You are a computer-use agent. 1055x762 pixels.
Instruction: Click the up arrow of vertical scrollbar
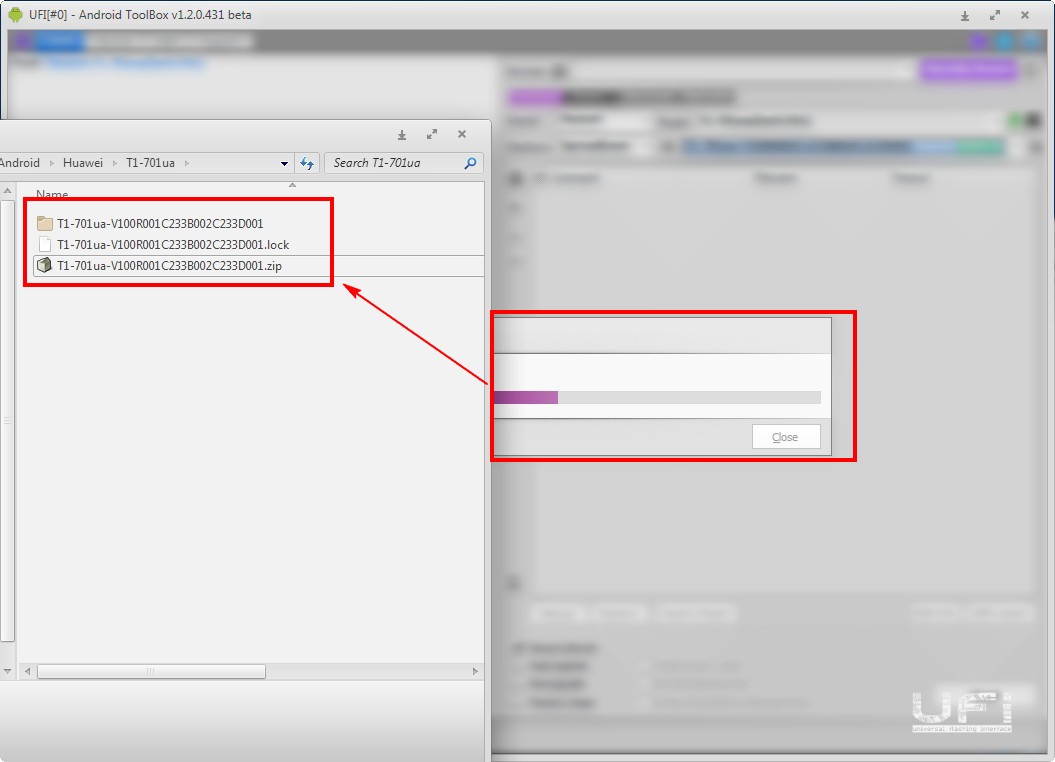point(7,191)
